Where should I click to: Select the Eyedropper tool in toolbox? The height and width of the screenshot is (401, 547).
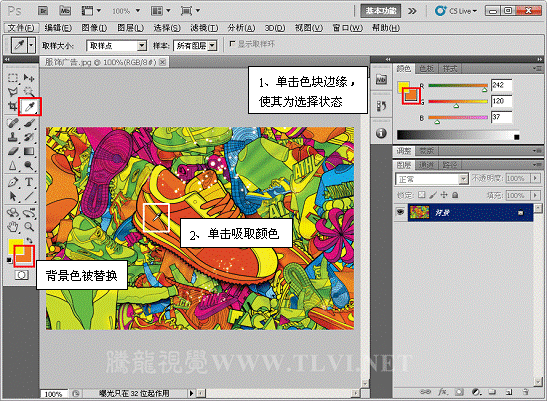(x=30, y=106)
